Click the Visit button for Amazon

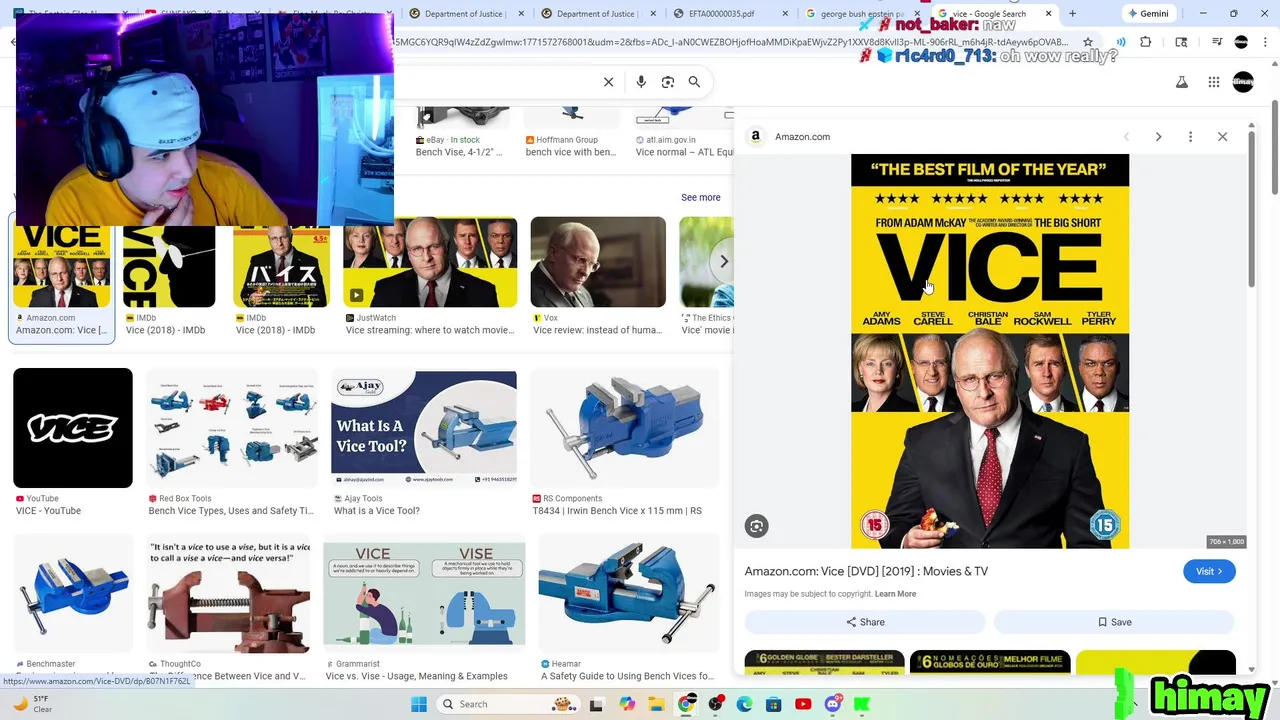tap(1209, 571)
